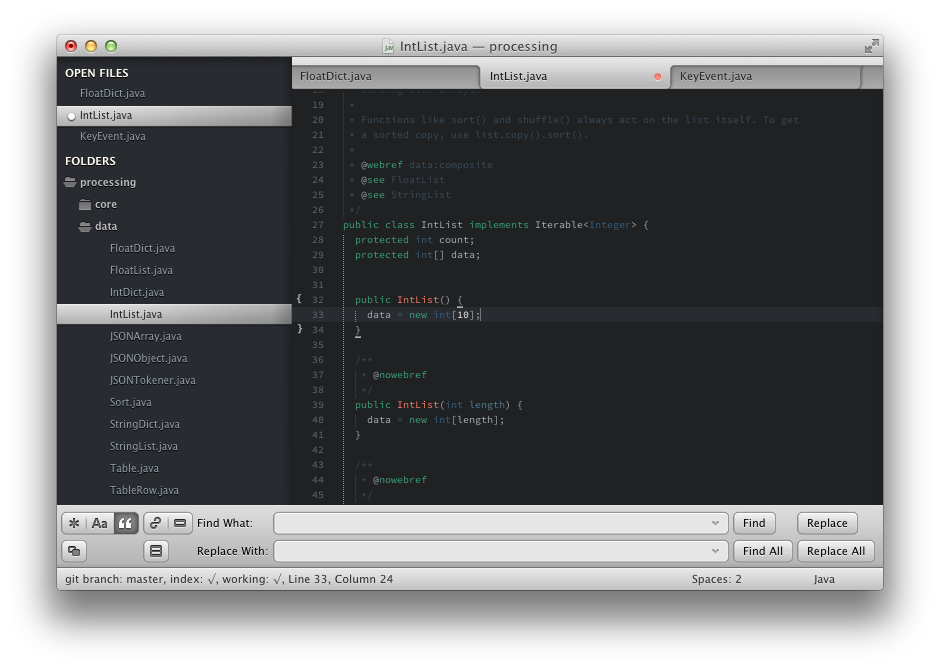Click the green zoom window button
The image size is (940, 669).
coord(111,46)
